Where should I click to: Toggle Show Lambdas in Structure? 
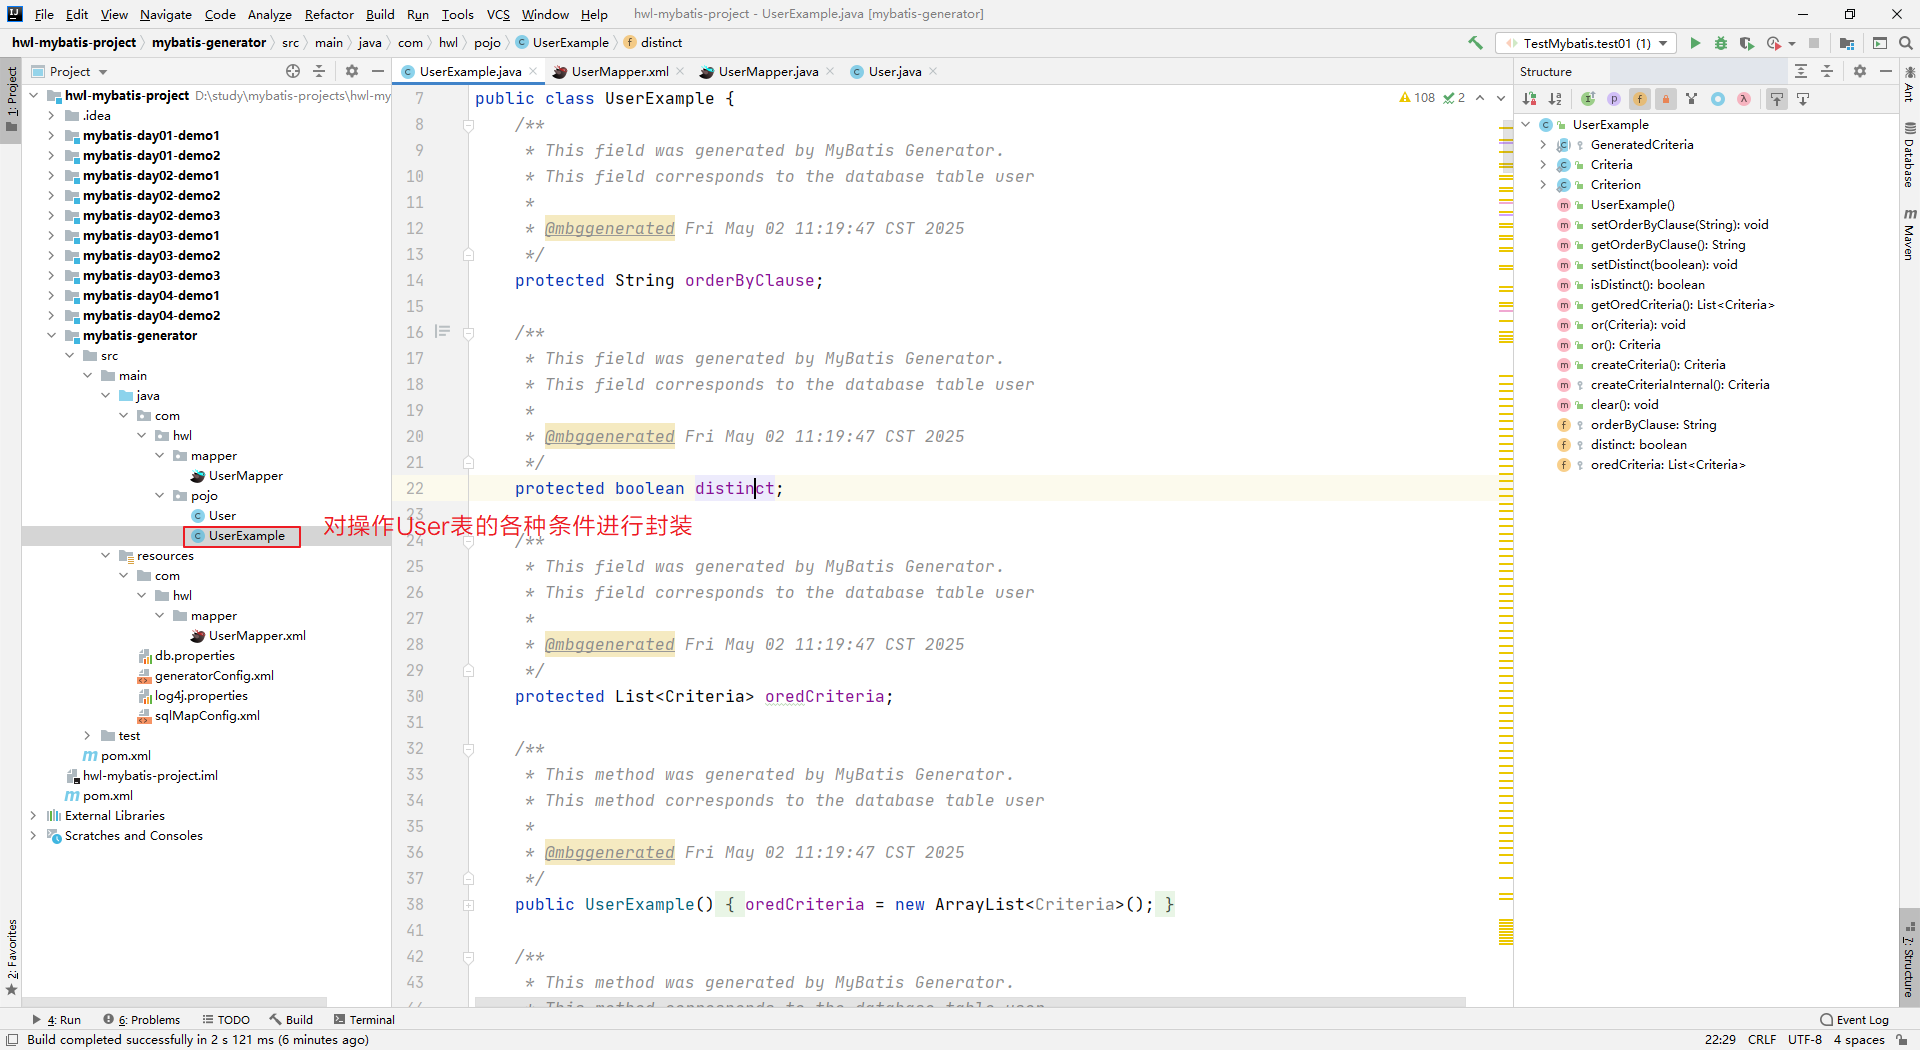[1744, 99]
